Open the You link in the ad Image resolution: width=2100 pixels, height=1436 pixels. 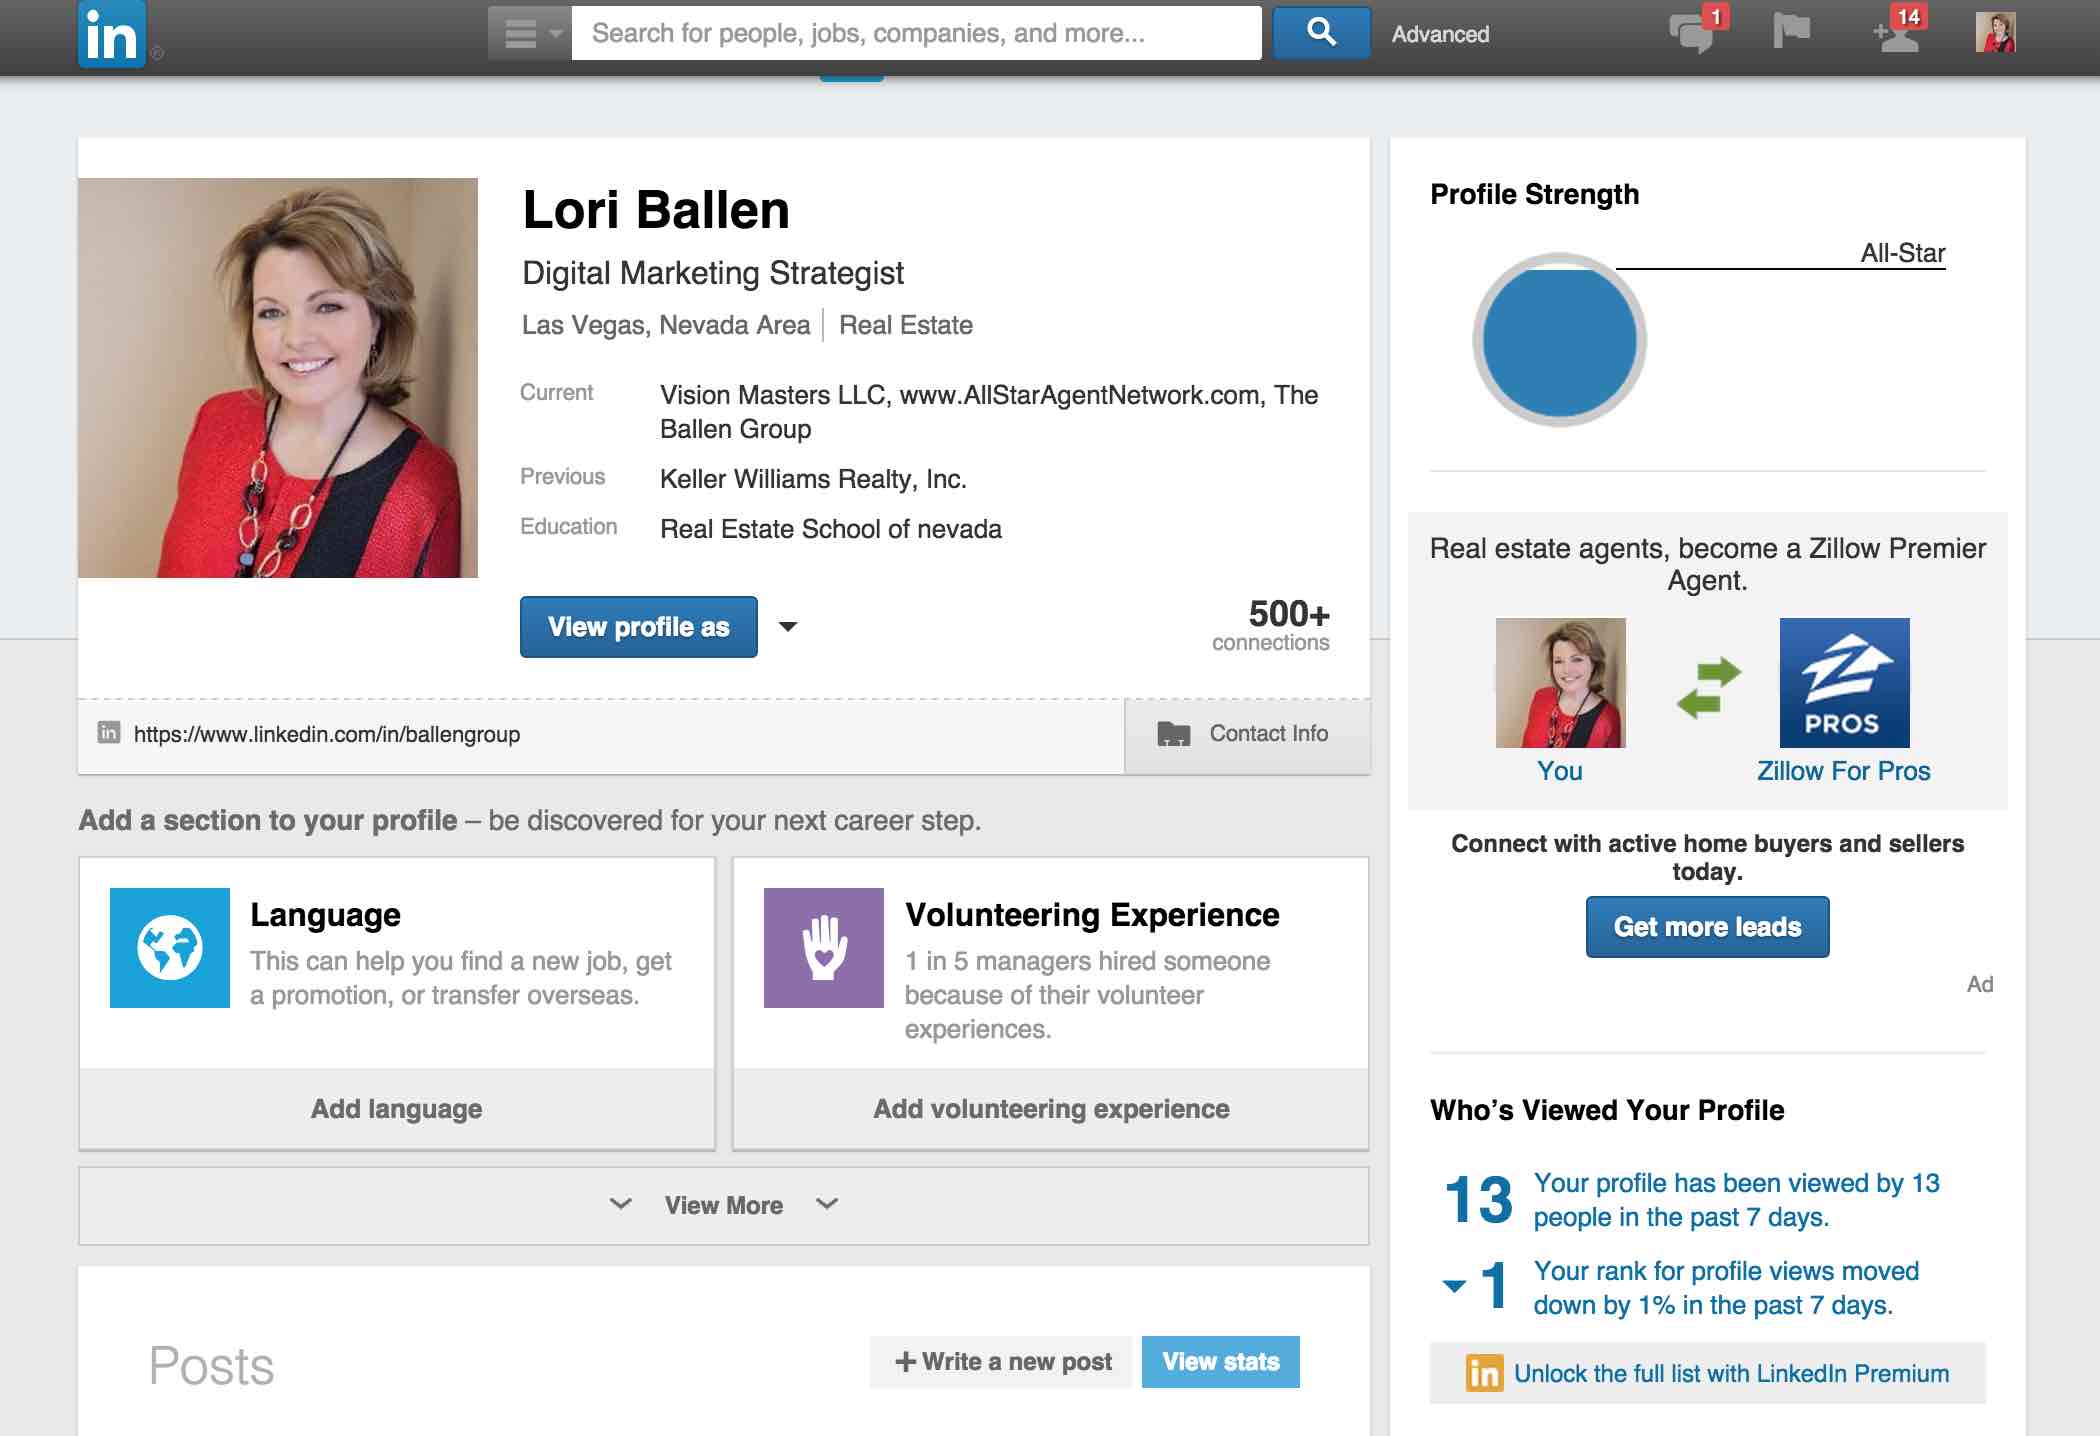(1560, 771)
